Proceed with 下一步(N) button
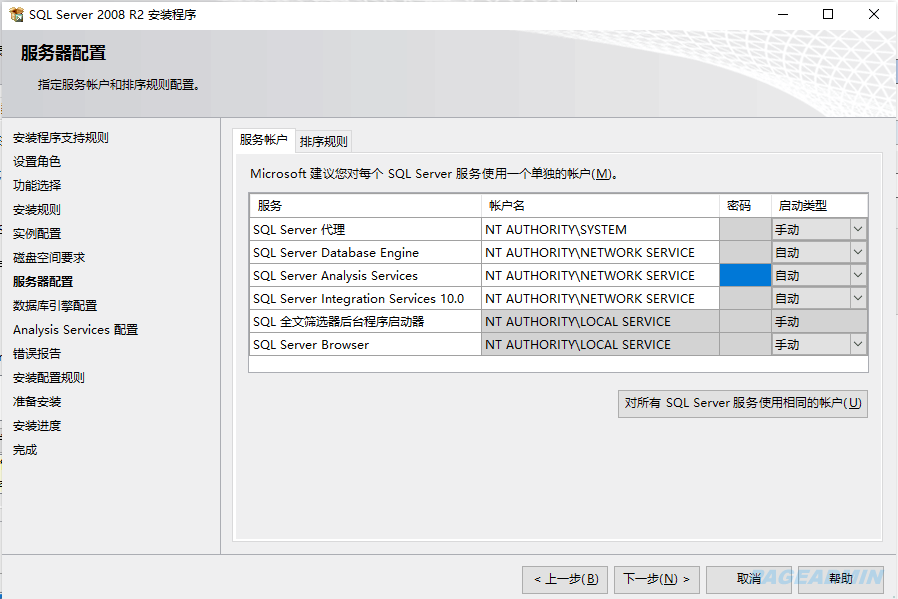This screenshot has width=898, height=599. (657, 580)
